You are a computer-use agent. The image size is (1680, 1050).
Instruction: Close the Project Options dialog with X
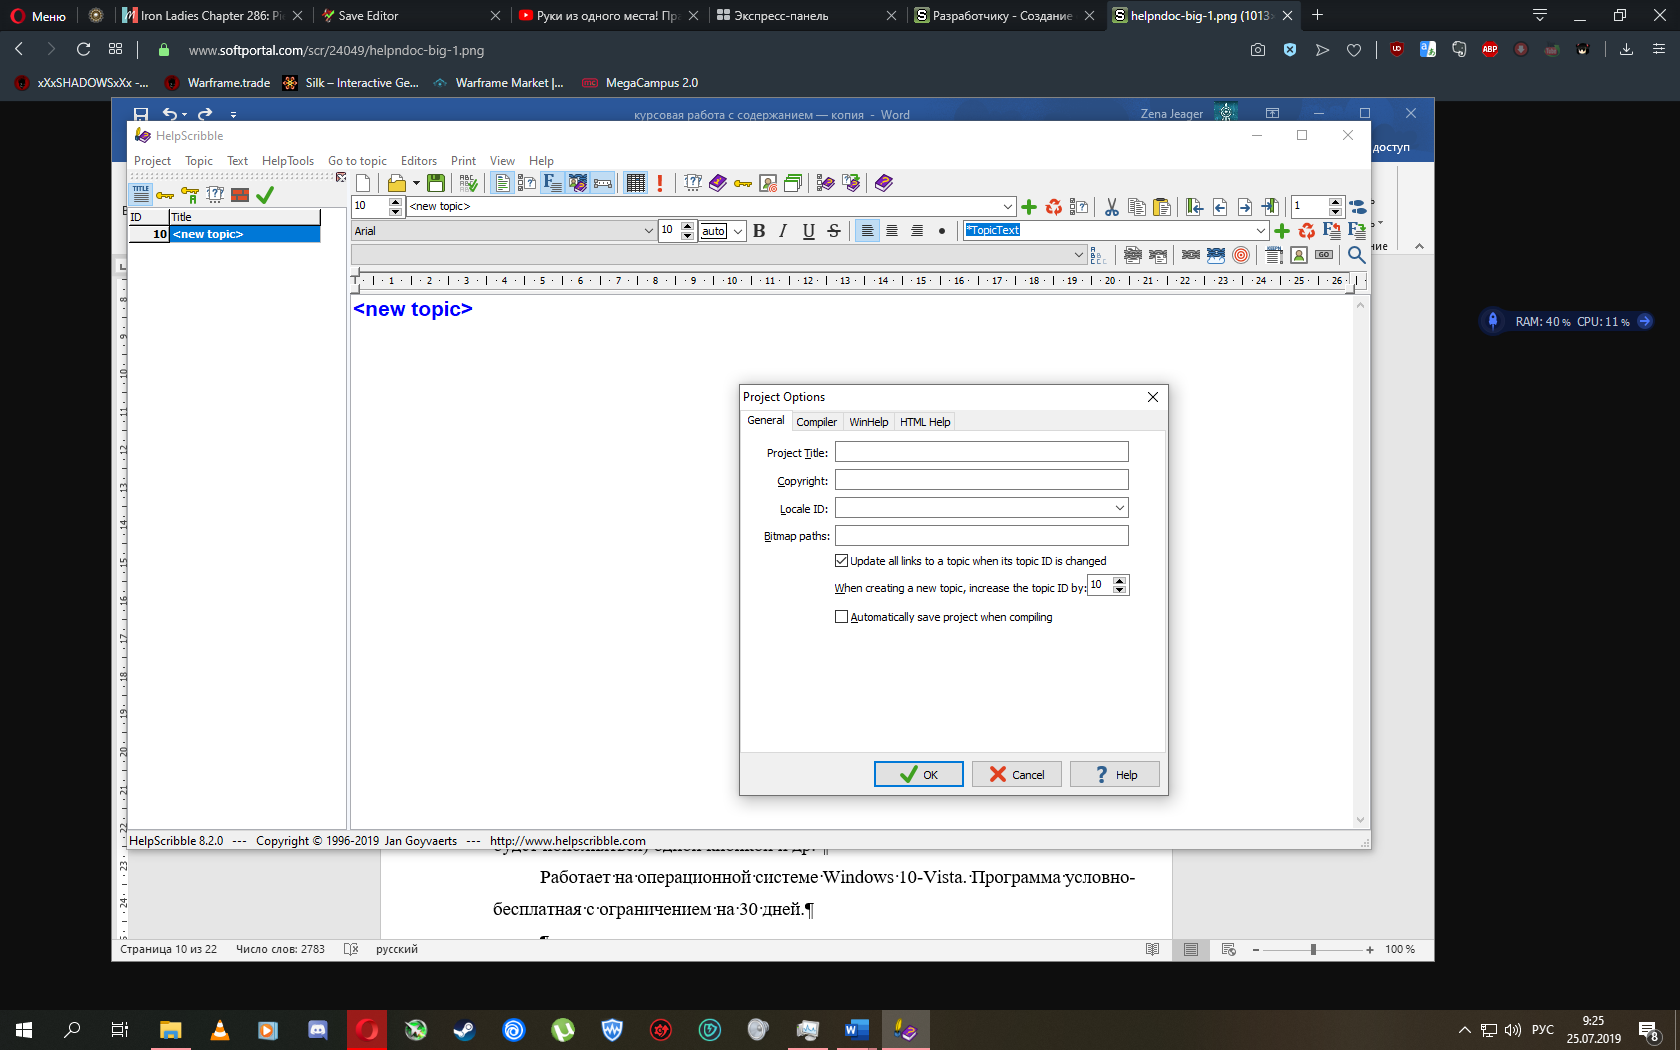1153,397
